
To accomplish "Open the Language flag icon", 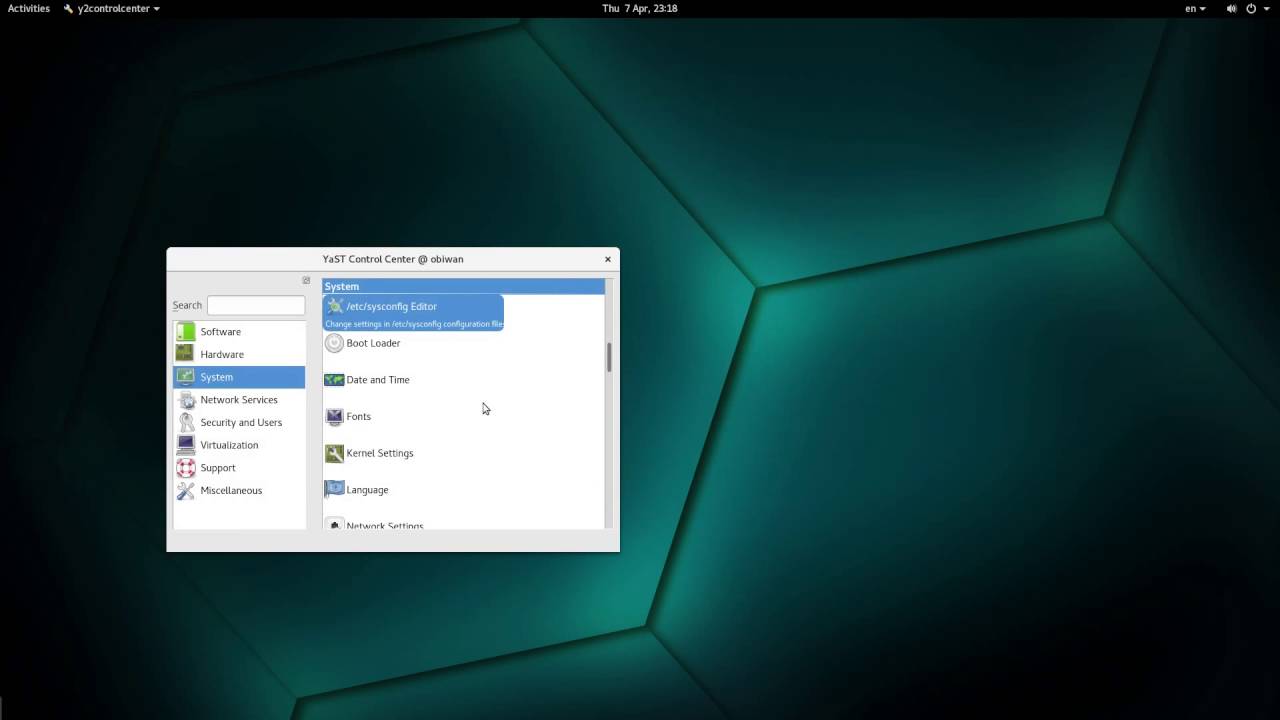I will click(x=334, y=490).
